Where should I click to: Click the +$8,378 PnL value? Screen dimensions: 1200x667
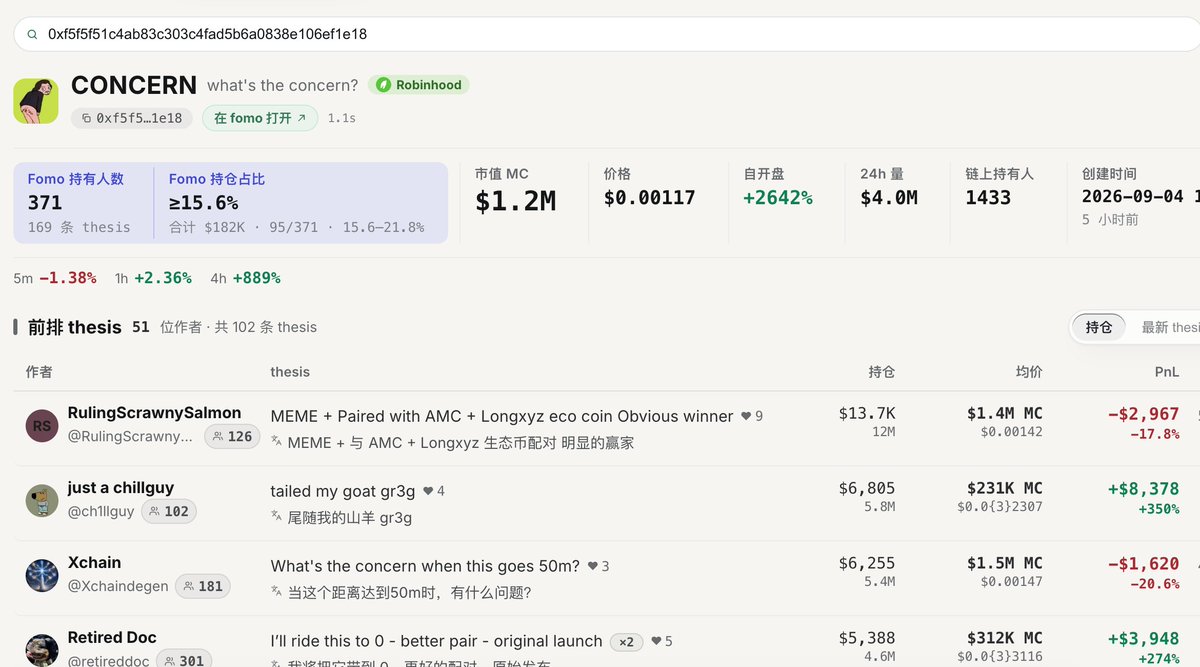[x=1143, y=488]
